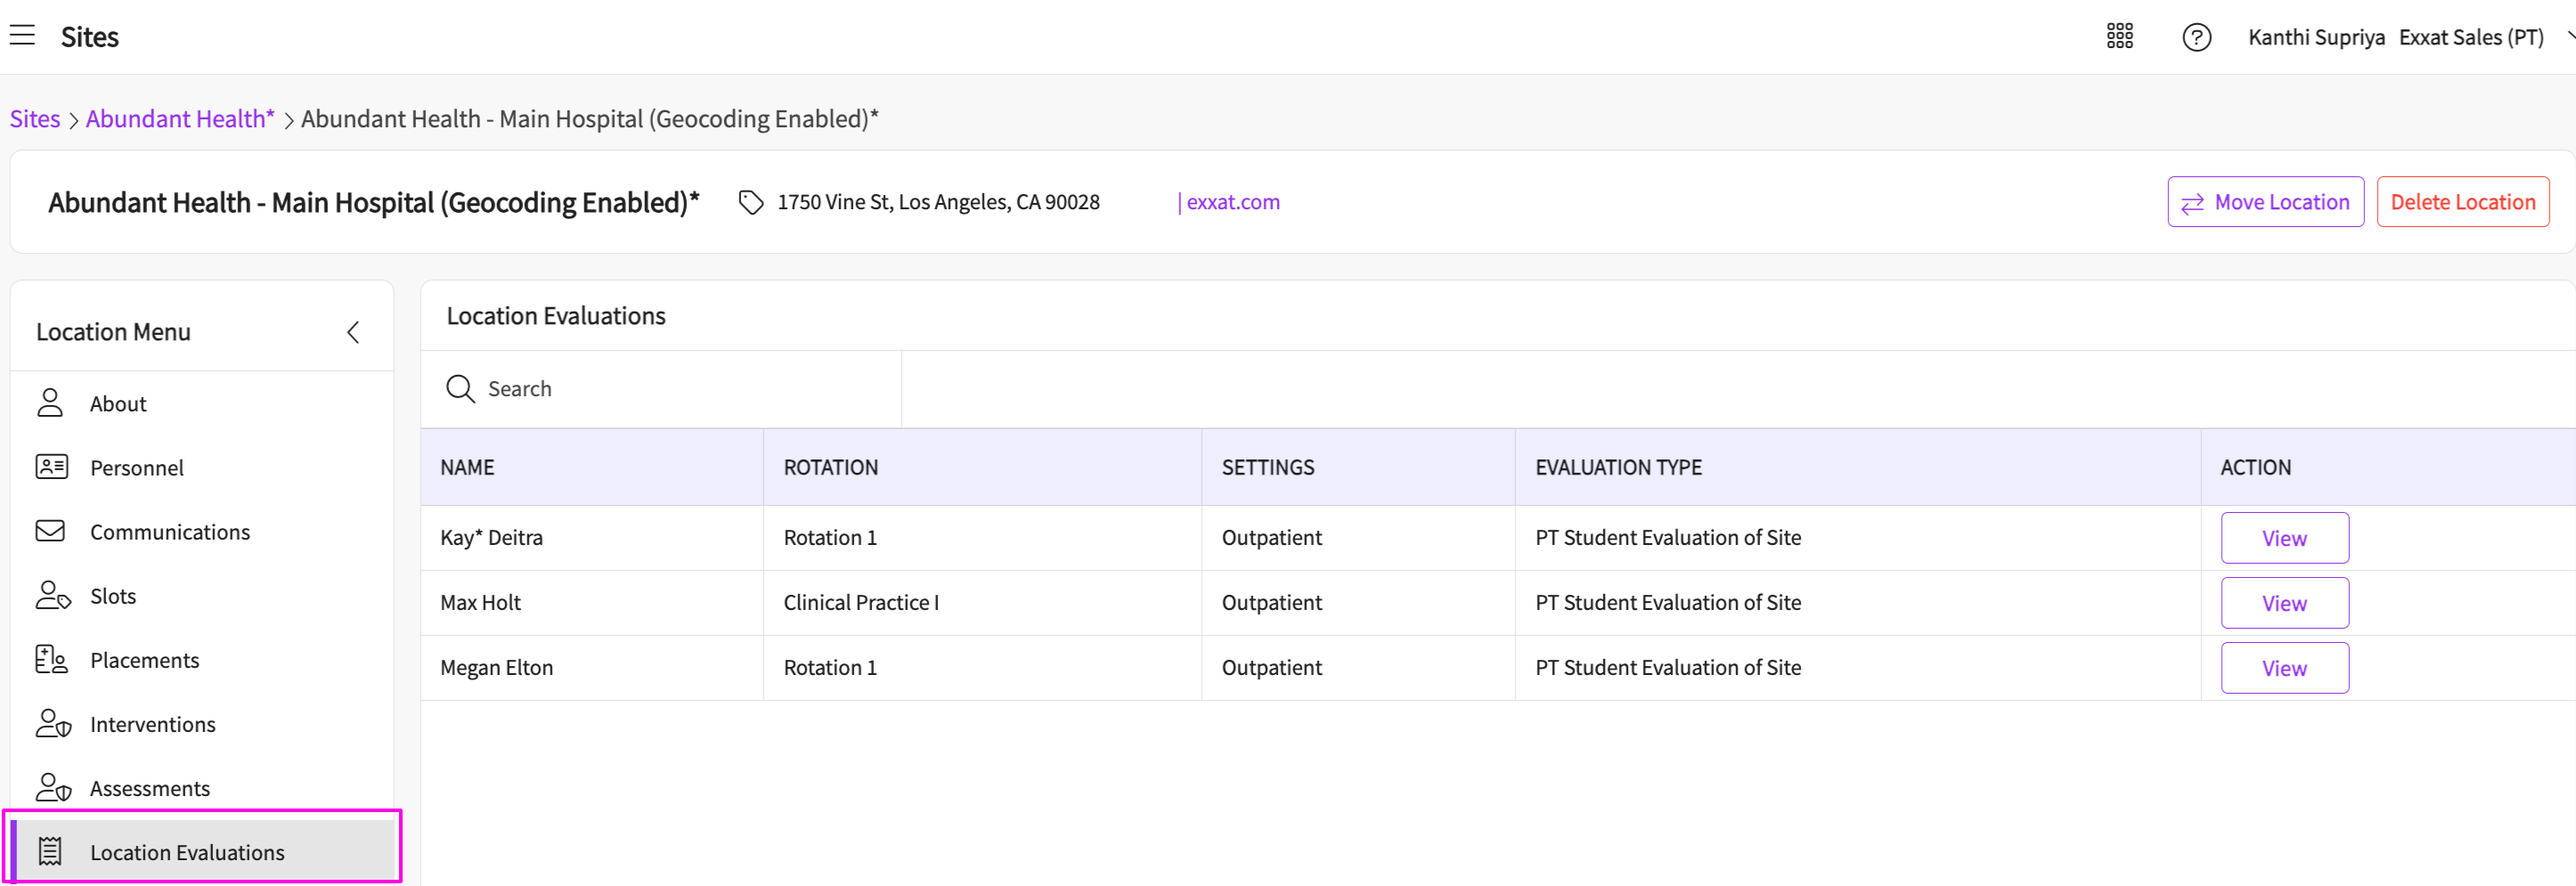Click the Abundant Health - Main Hospital title
Viewport: 2576px width, 886px height.
(374, 203)
